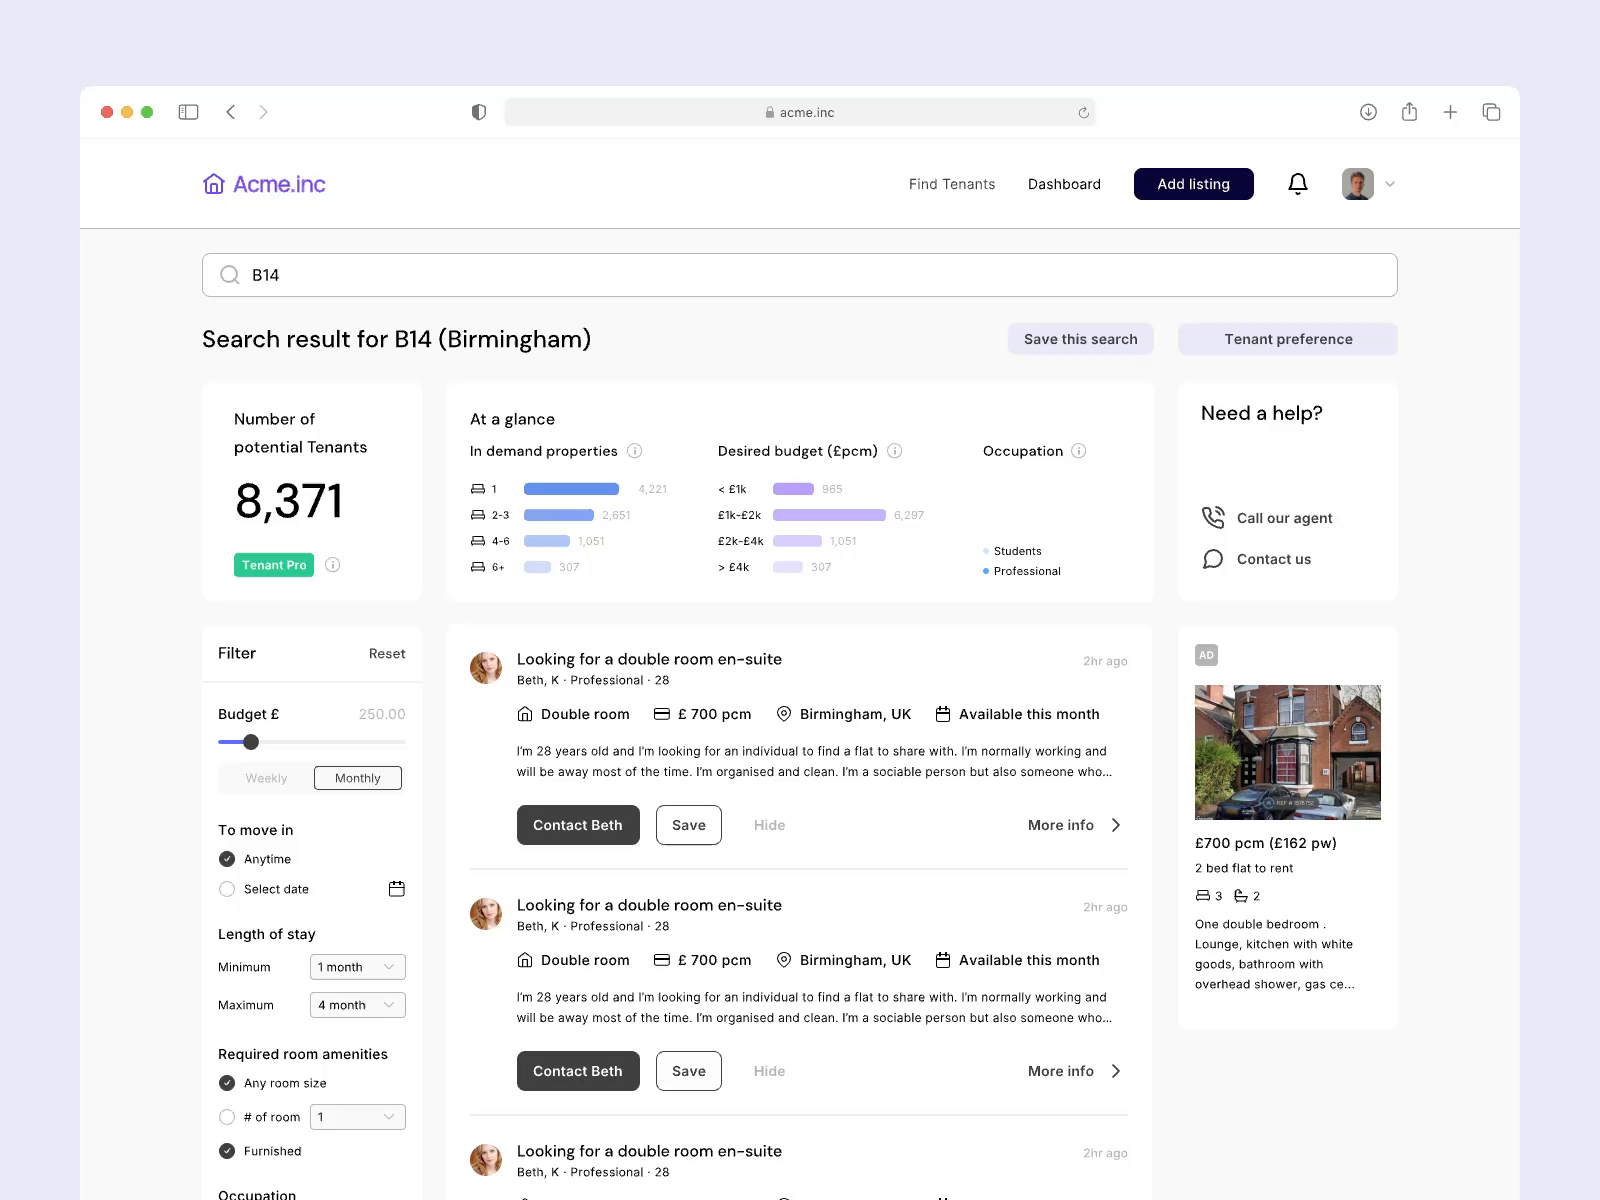Click the chat bubble icon beside Contact us

pos(1213,559)
